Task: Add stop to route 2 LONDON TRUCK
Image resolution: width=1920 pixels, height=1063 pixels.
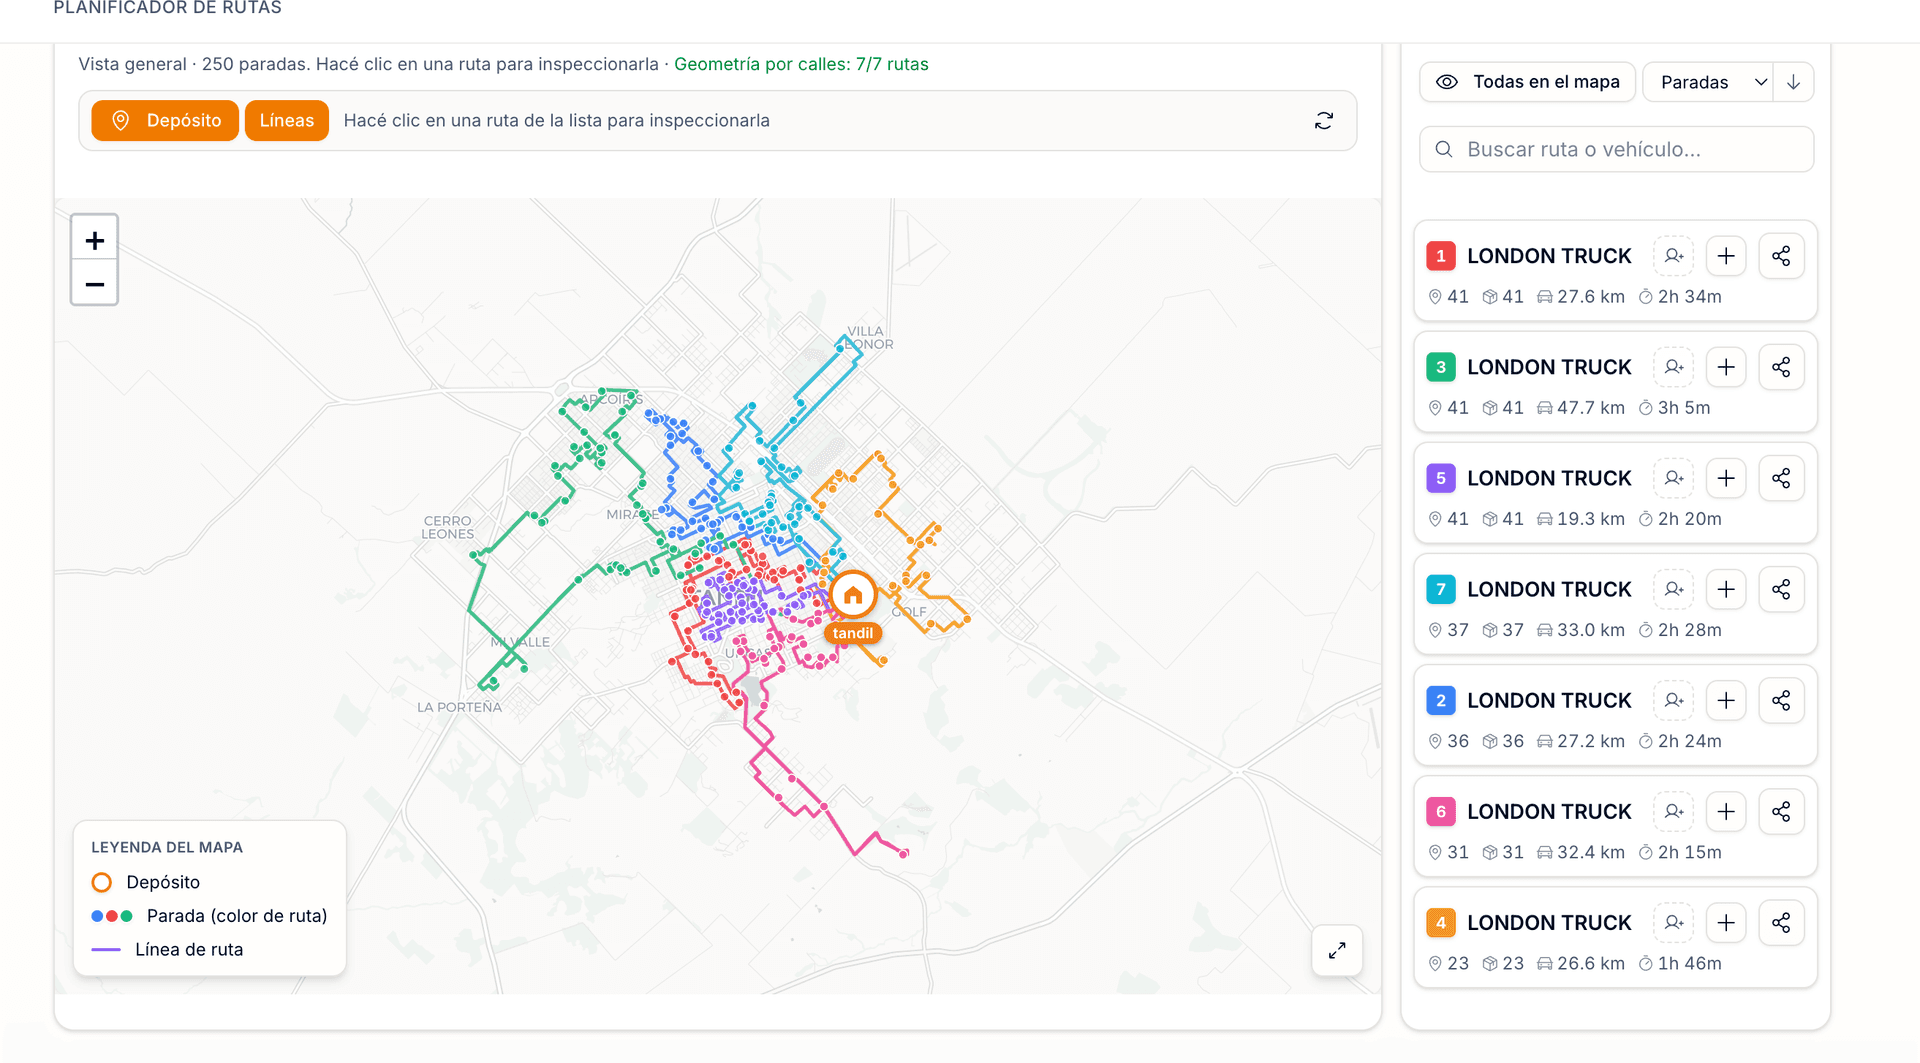Action: (1726, 700)
